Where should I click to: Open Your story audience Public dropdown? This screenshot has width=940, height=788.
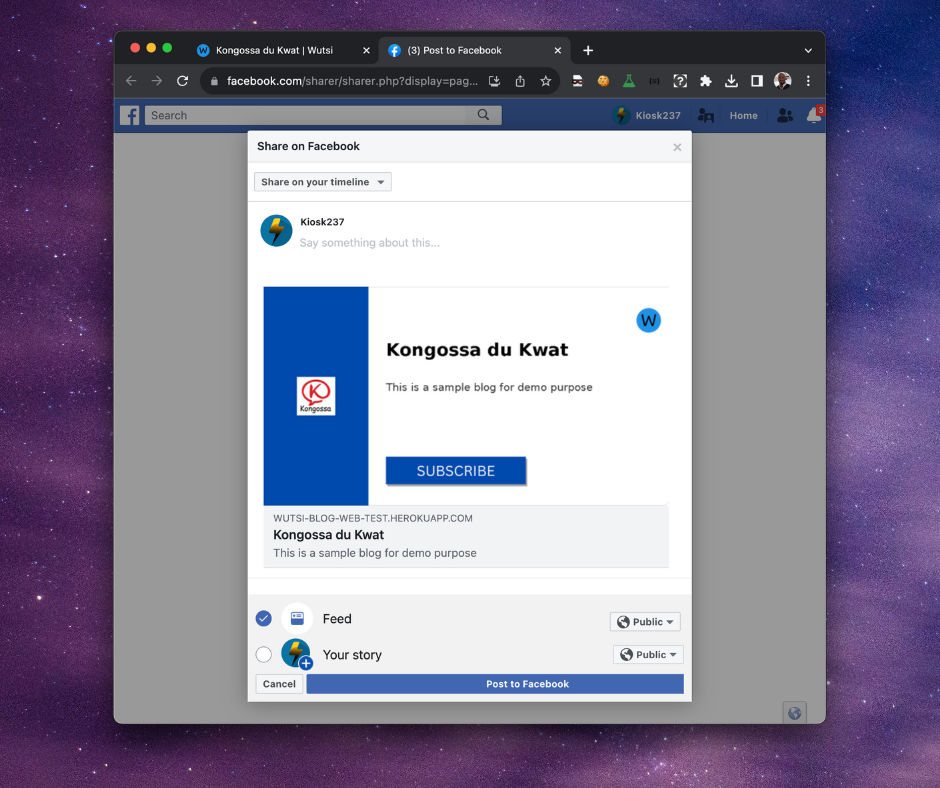point(648,654)
